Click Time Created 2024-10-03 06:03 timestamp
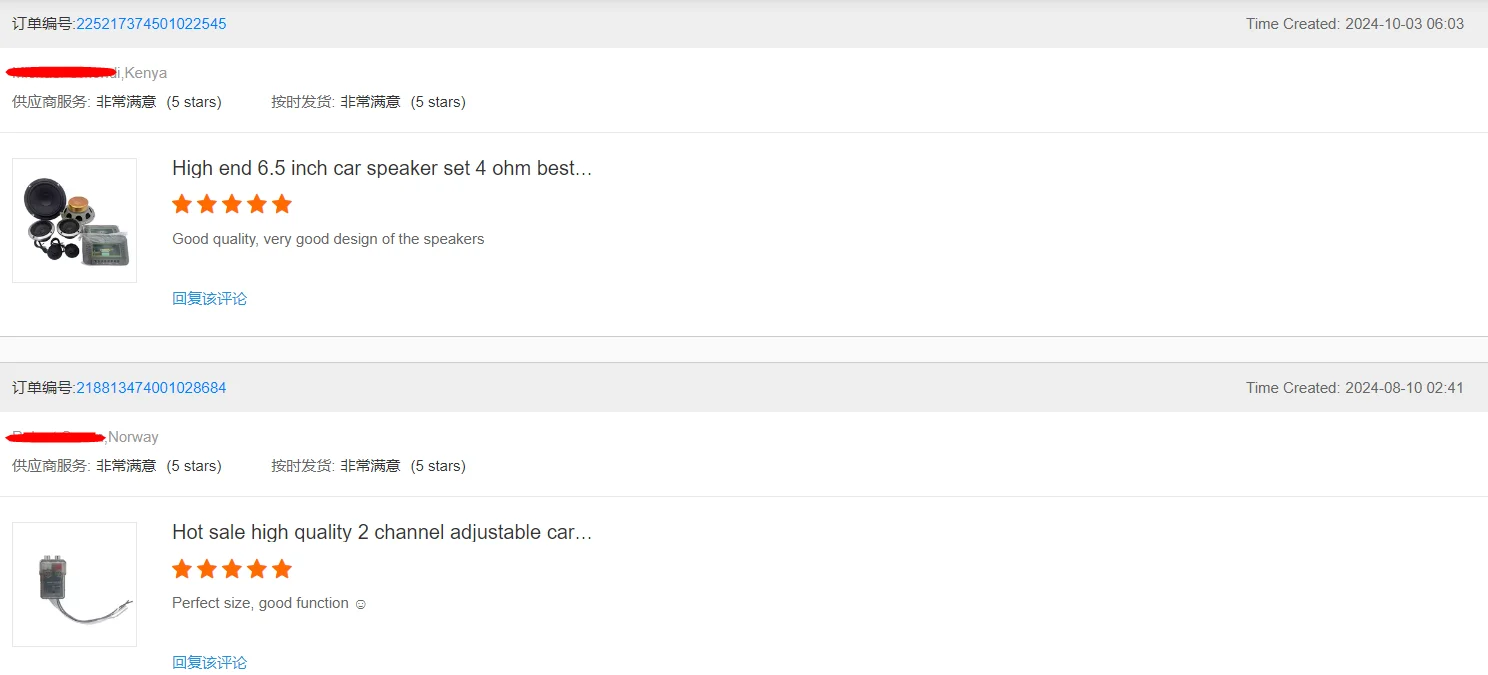1488x675 pixels. point(1354,24)
